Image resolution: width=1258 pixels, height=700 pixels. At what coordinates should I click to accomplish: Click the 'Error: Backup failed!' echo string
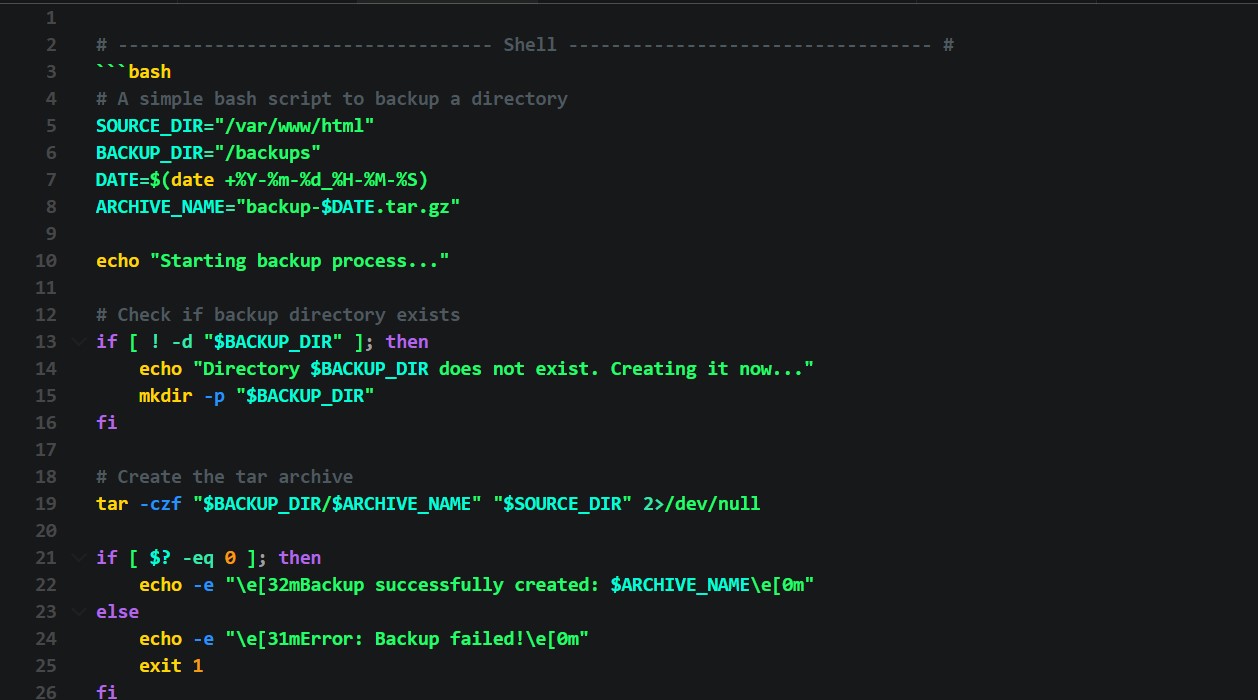coord(406,639)
